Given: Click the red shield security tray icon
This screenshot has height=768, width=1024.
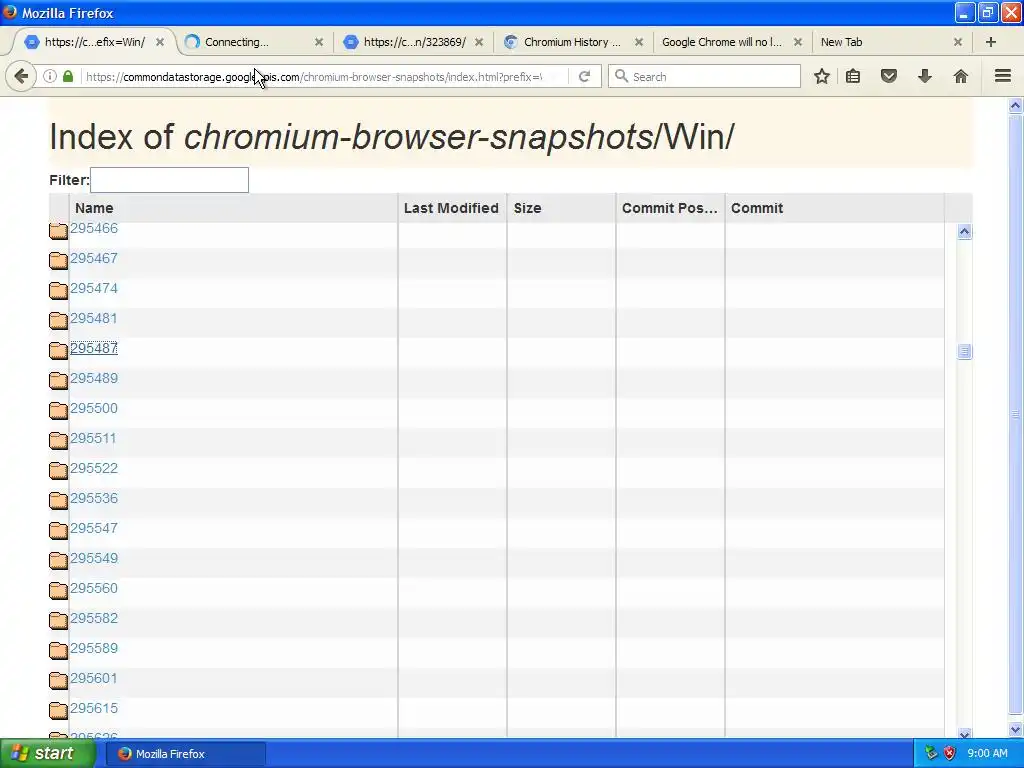Looking at the screenshot, I should point(950,754).
